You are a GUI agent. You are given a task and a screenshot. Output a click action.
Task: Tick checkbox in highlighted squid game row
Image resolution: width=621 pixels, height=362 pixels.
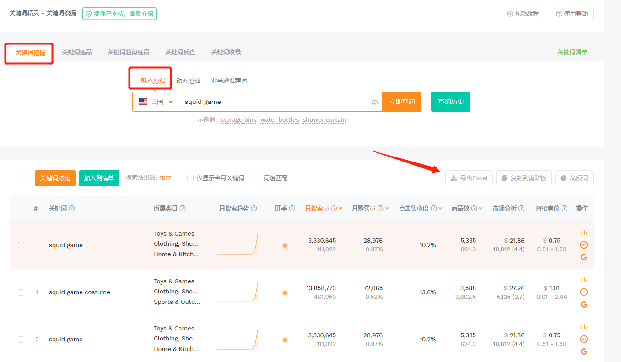21,245
